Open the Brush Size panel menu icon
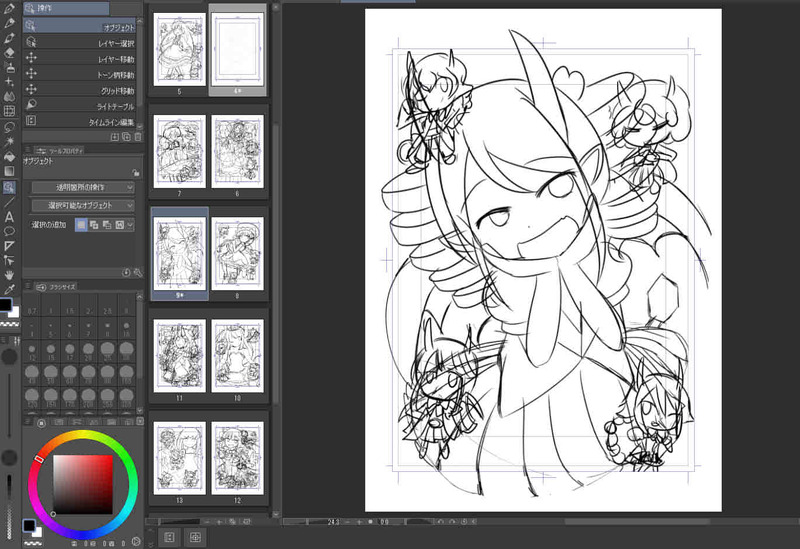This screenshot has width=800, height=549. [x=28, y=287]
